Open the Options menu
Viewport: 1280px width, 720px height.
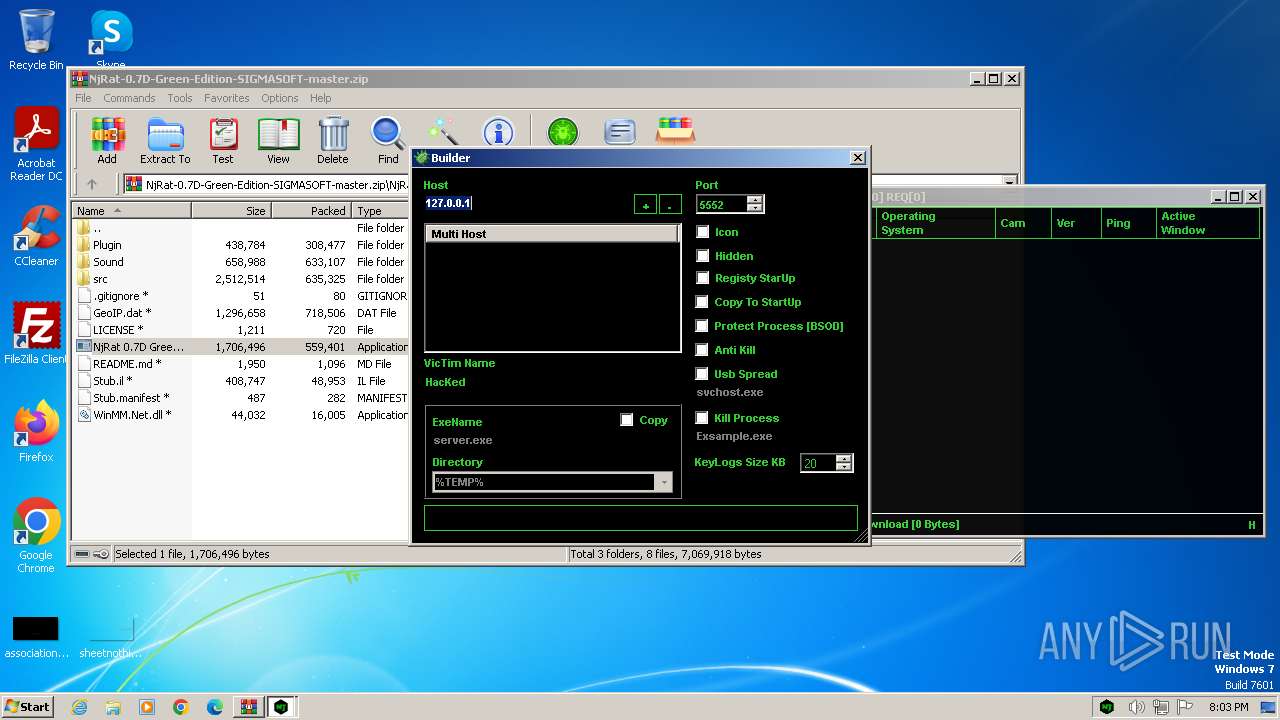(280, 98)
